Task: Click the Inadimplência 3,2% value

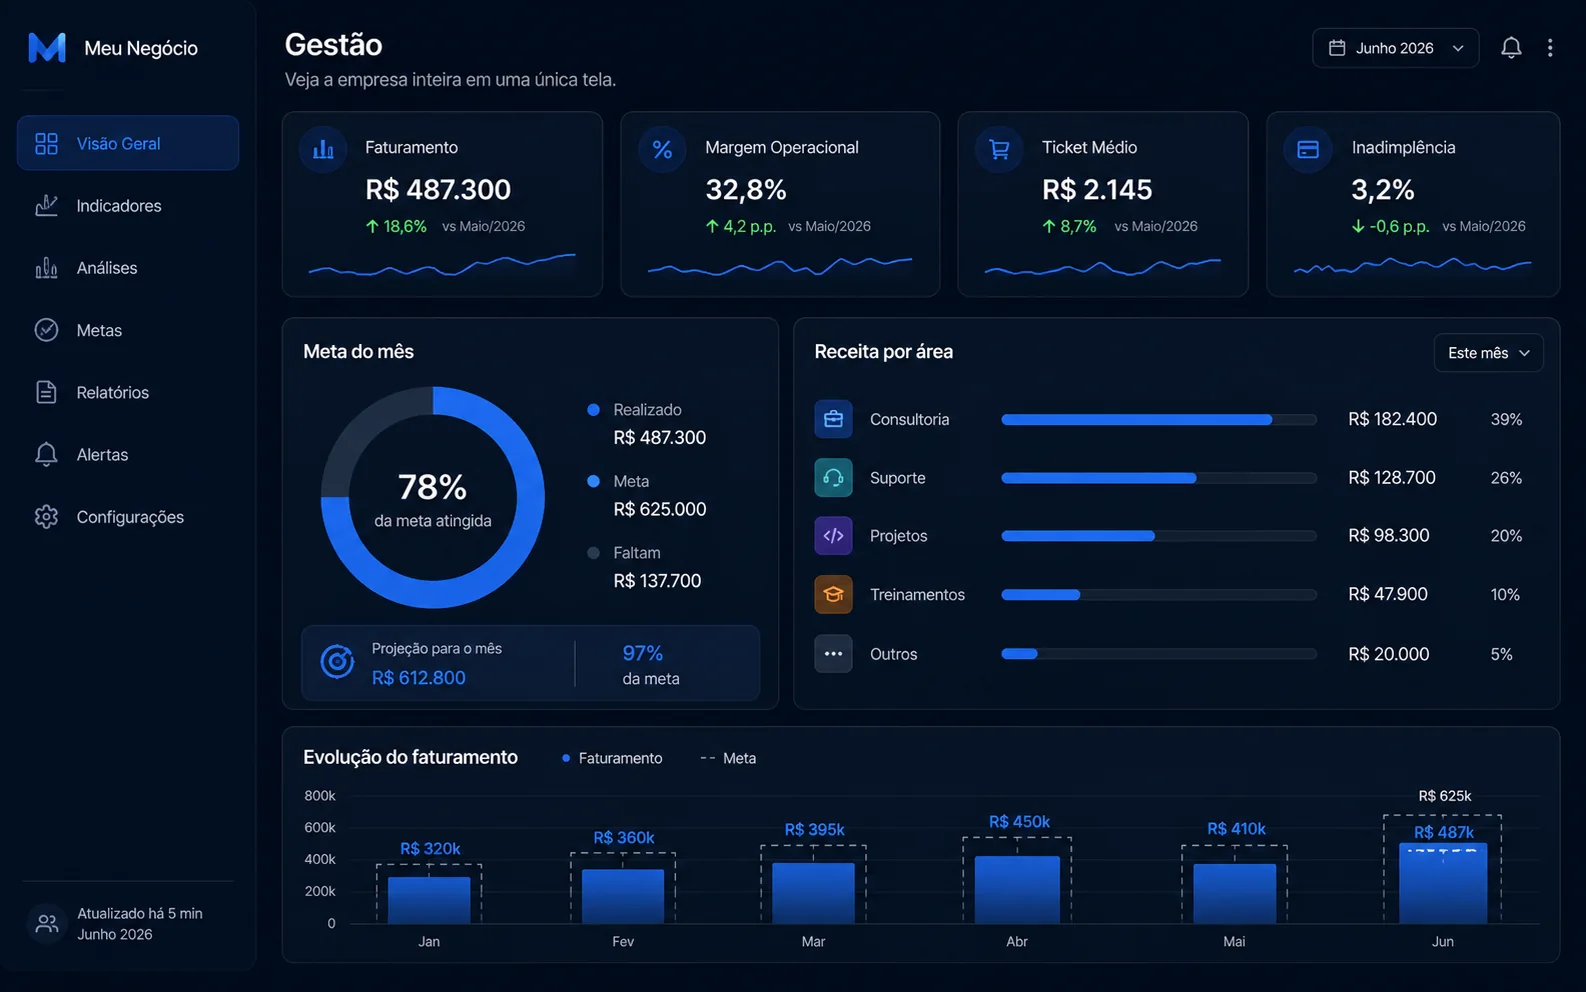Action: click(x=1383, y=189)
